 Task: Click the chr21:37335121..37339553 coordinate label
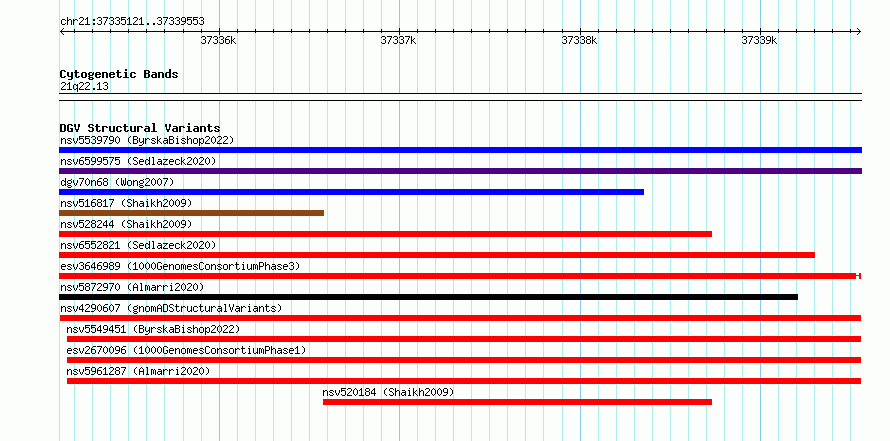[132, 22]
